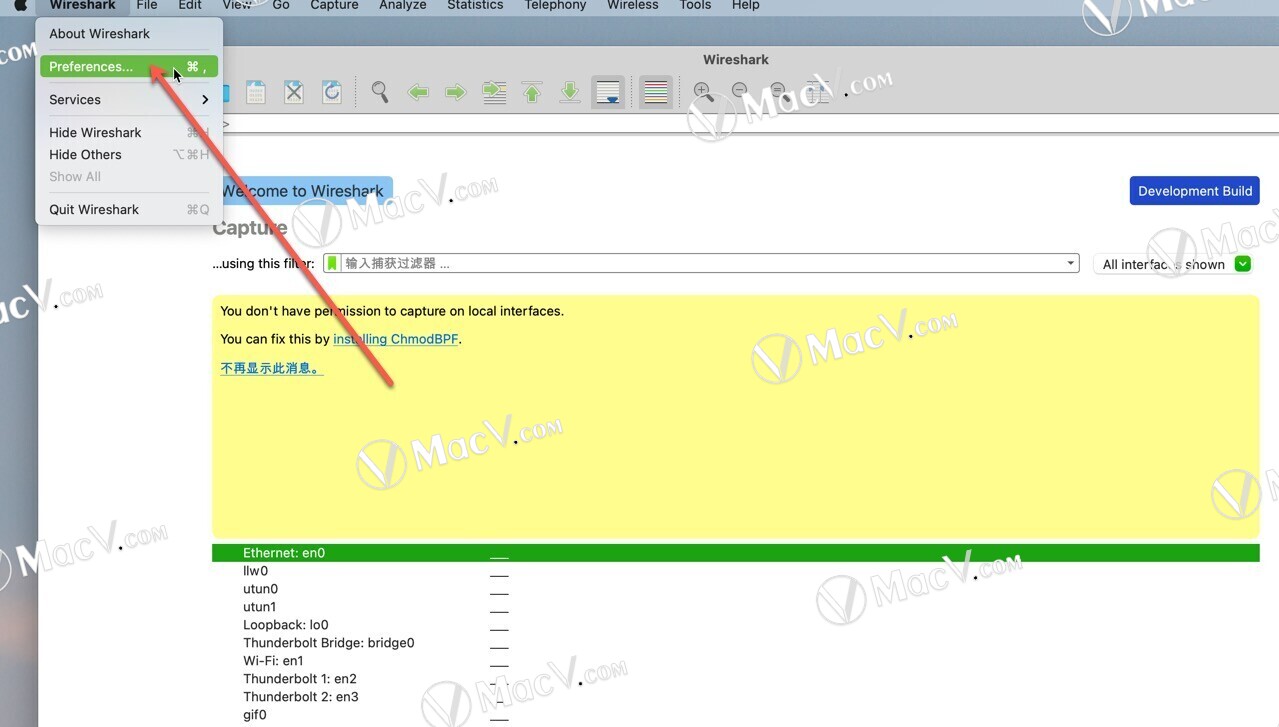This screenshot has height=727, width=1279.
Task: Open the Telephony menu
Action: 555,5
